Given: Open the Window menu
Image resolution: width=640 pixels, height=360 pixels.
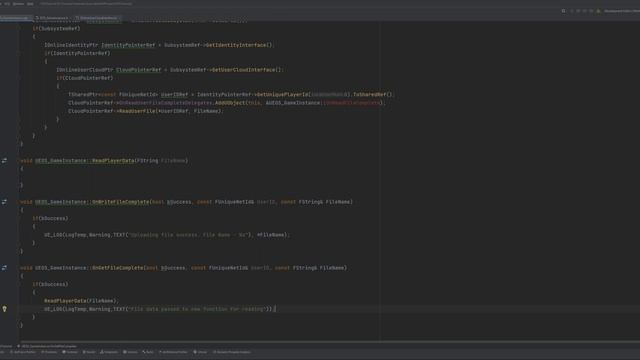Looking at the screenshot, I should click(18, 4).
